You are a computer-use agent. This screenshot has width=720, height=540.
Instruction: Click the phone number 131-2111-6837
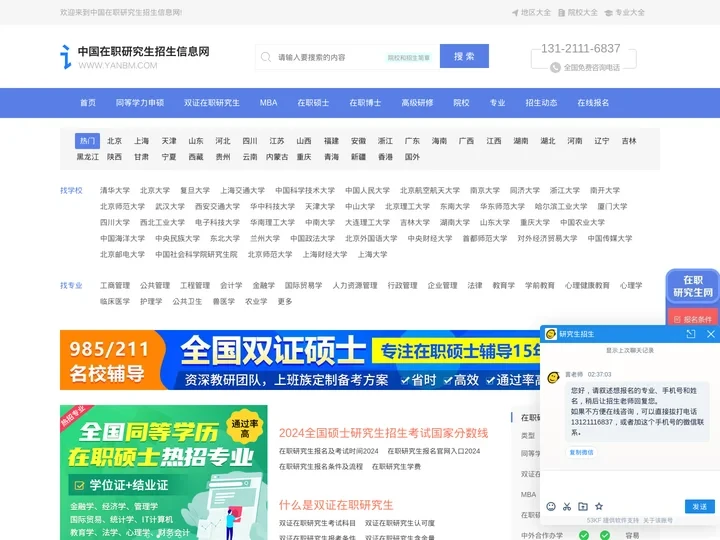click(580, 48)
